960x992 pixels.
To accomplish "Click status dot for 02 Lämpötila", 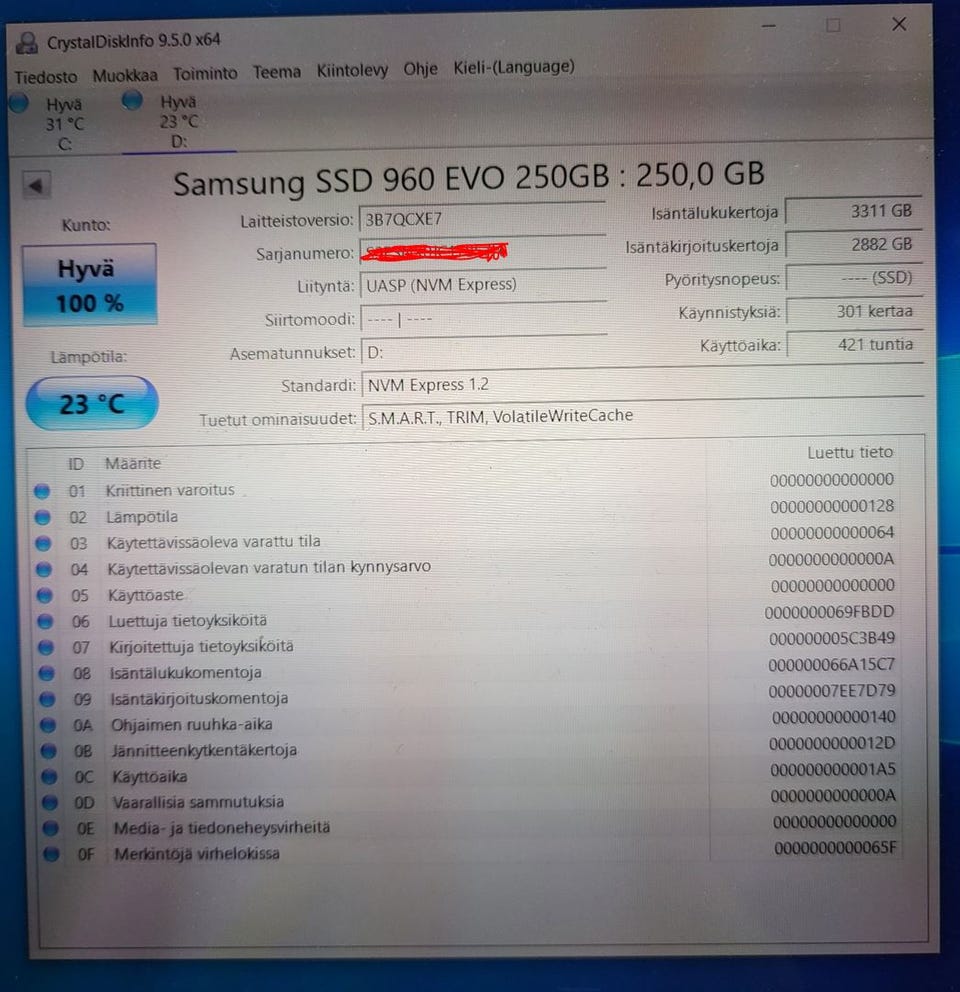I will 42,518.
